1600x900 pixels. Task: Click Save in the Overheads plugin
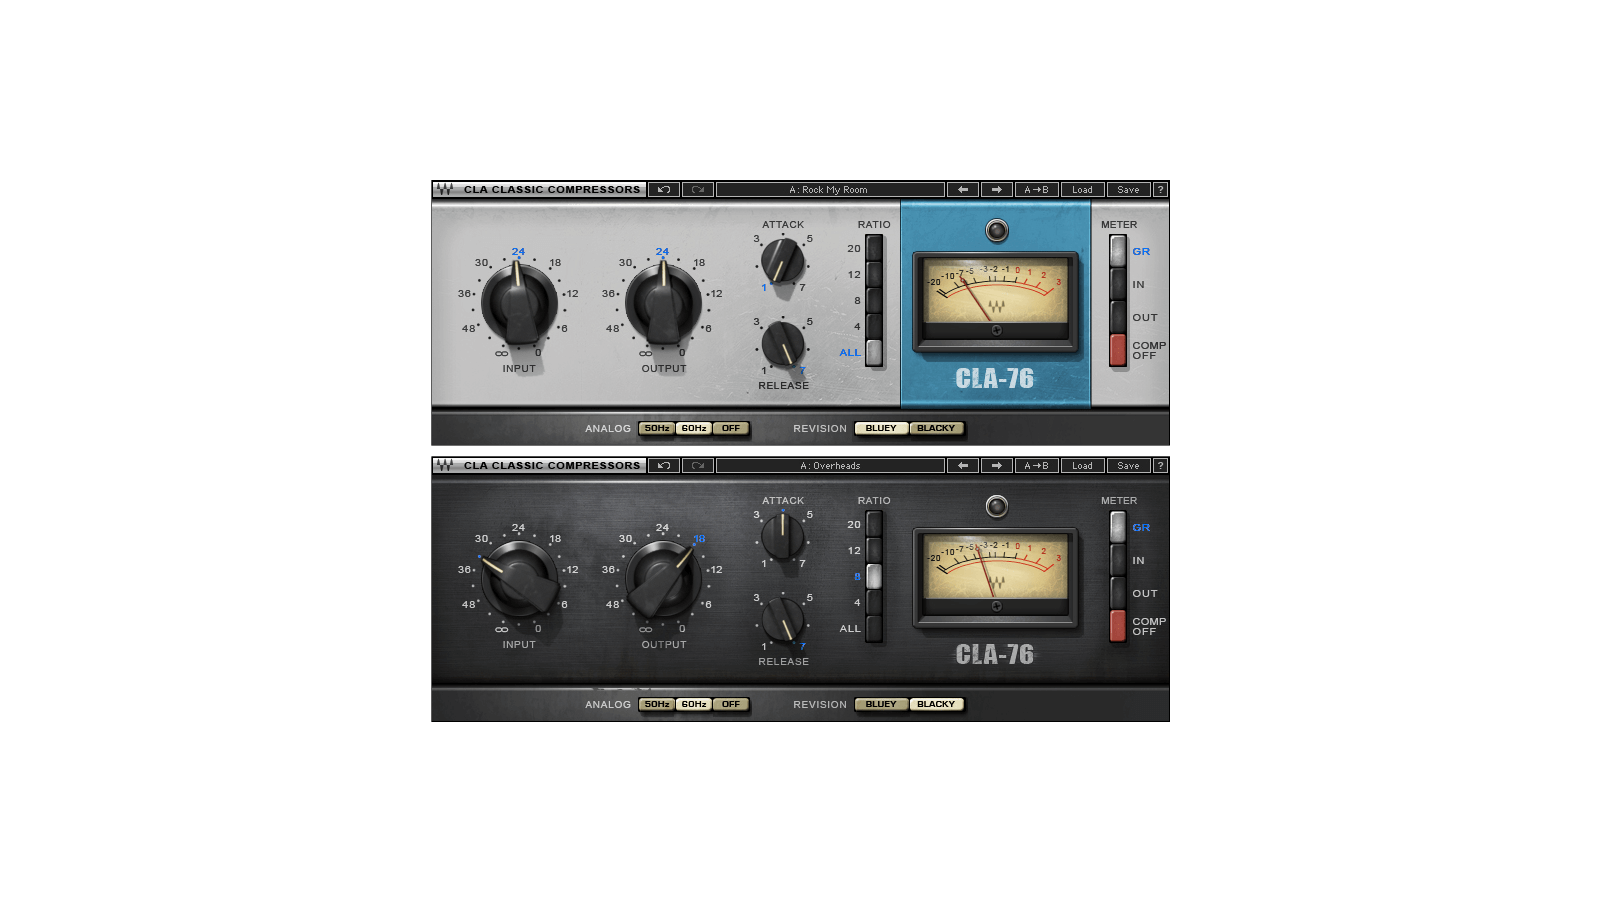click(1128, 465)
